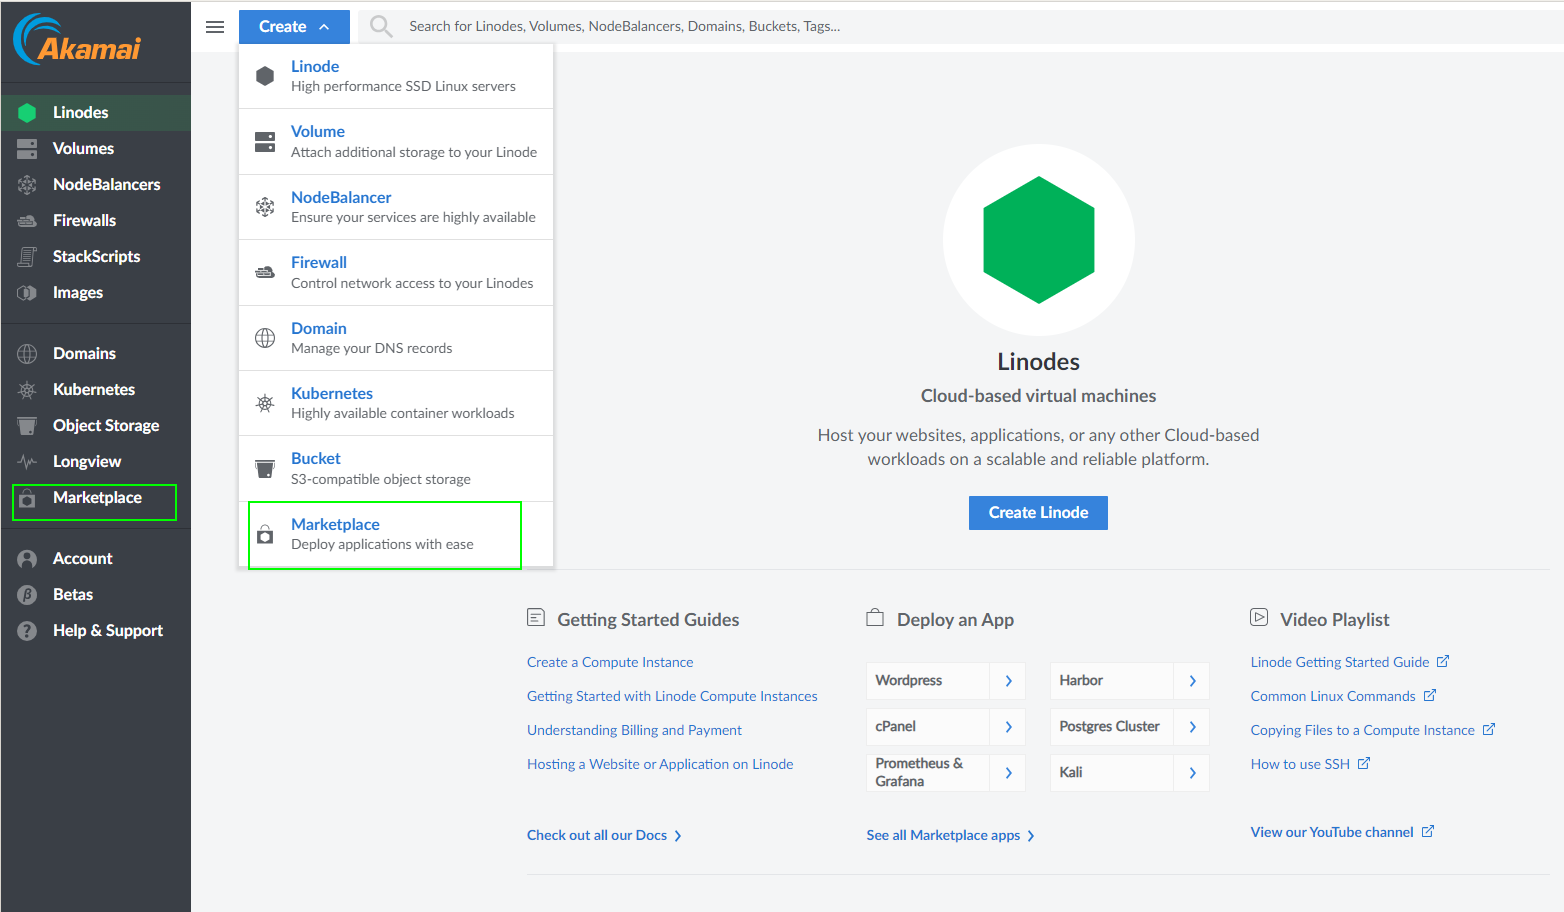Click the Akamai logo
This screenshot has height=912, width=1564.
75,41
